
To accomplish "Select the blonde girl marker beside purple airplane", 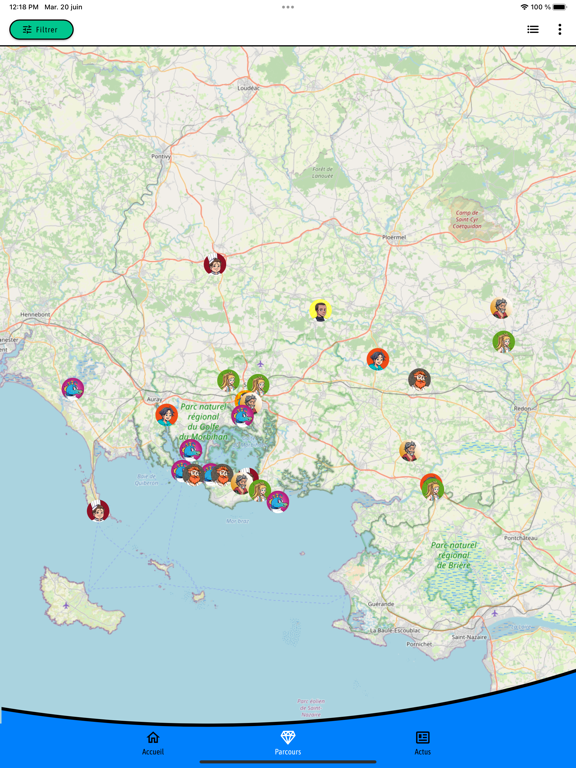I will 258,384.
